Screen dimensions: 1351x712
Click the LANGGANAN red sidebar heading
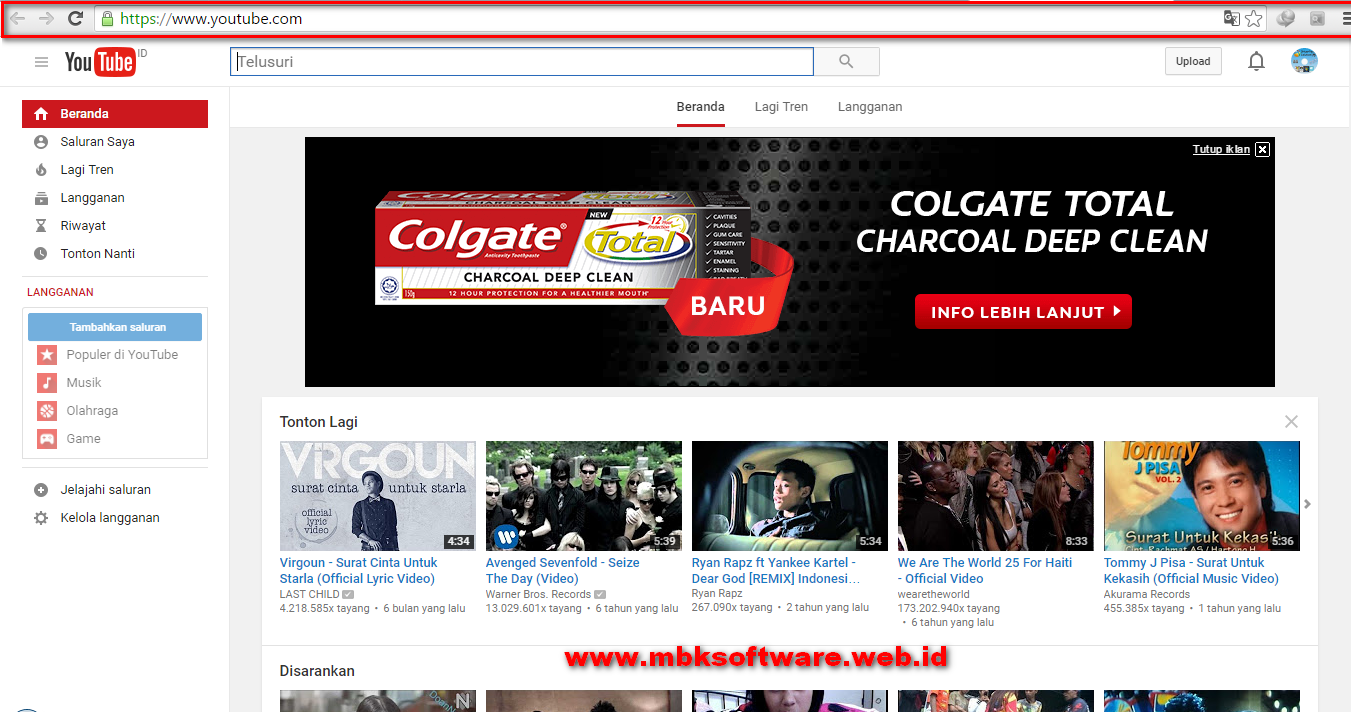pos(60,292)
